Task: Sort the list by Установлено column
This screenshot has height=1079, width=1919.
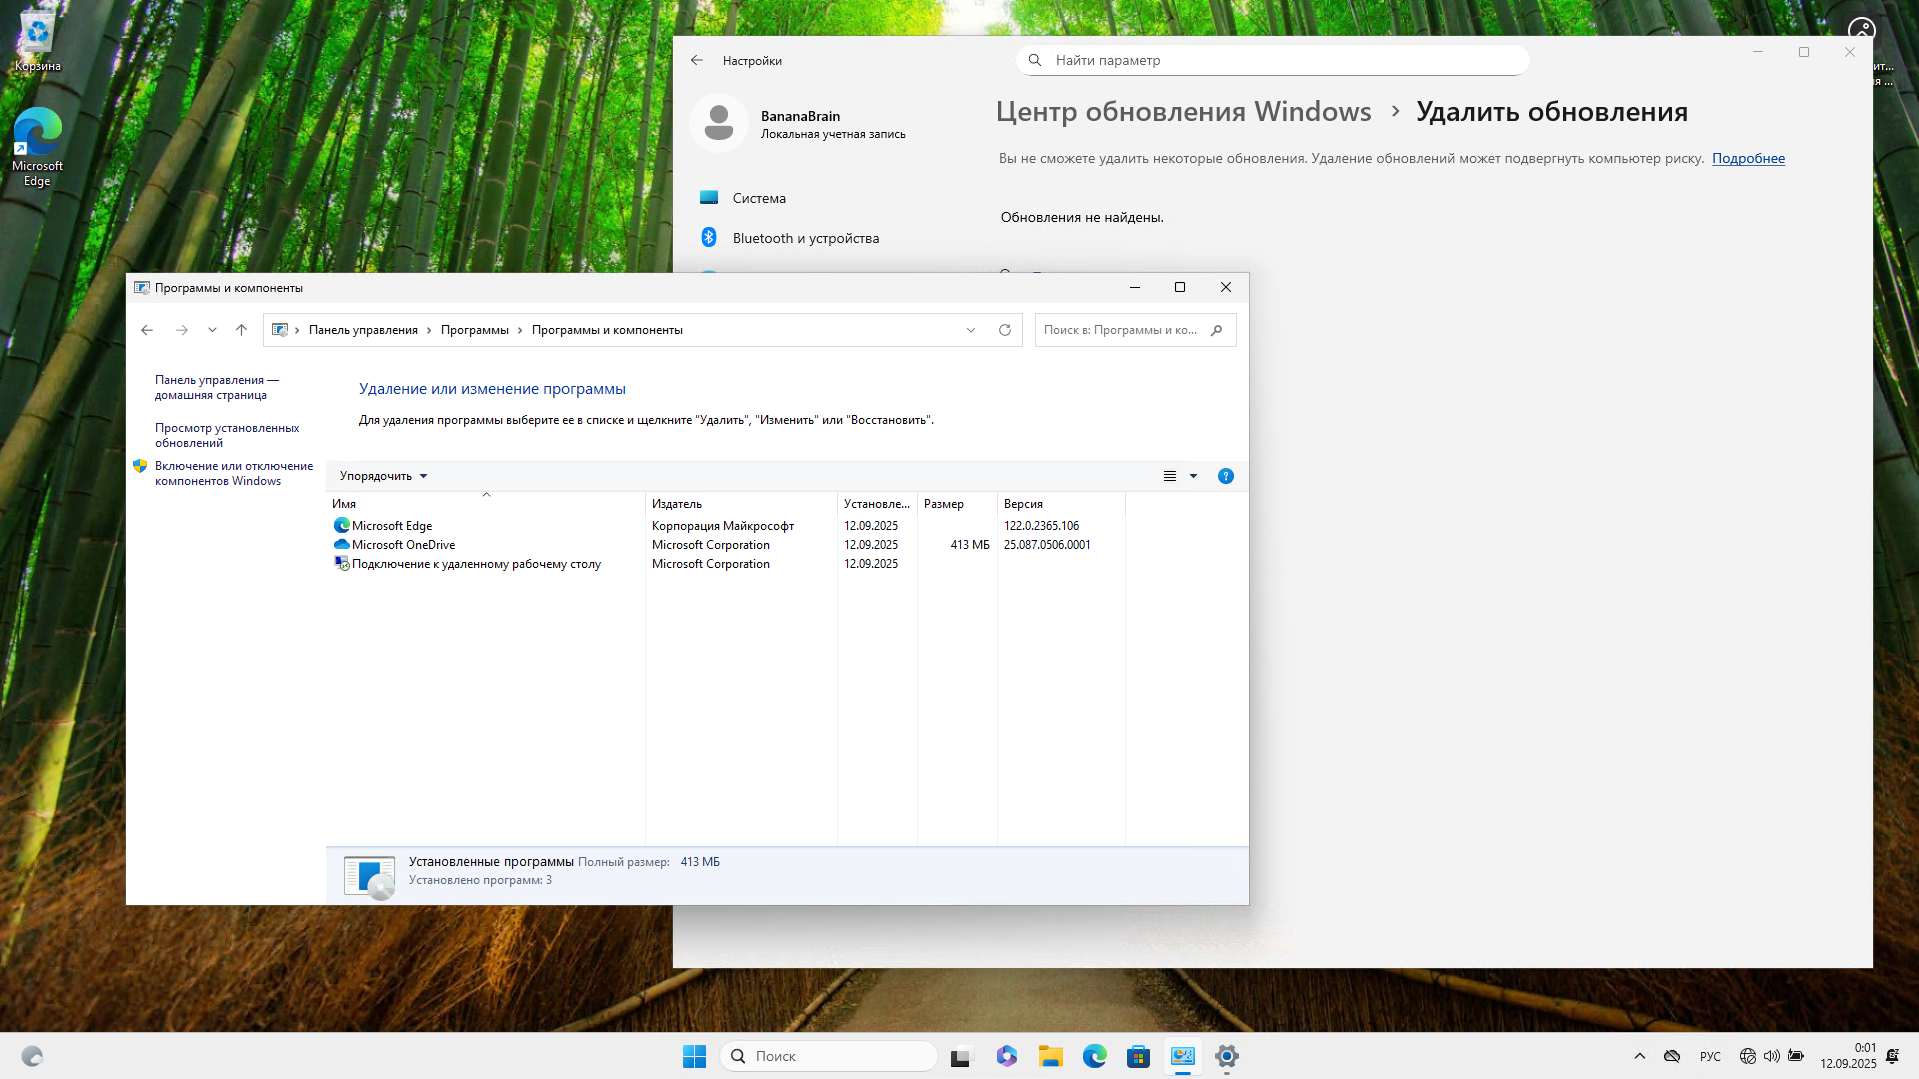Action: point(877,504)
